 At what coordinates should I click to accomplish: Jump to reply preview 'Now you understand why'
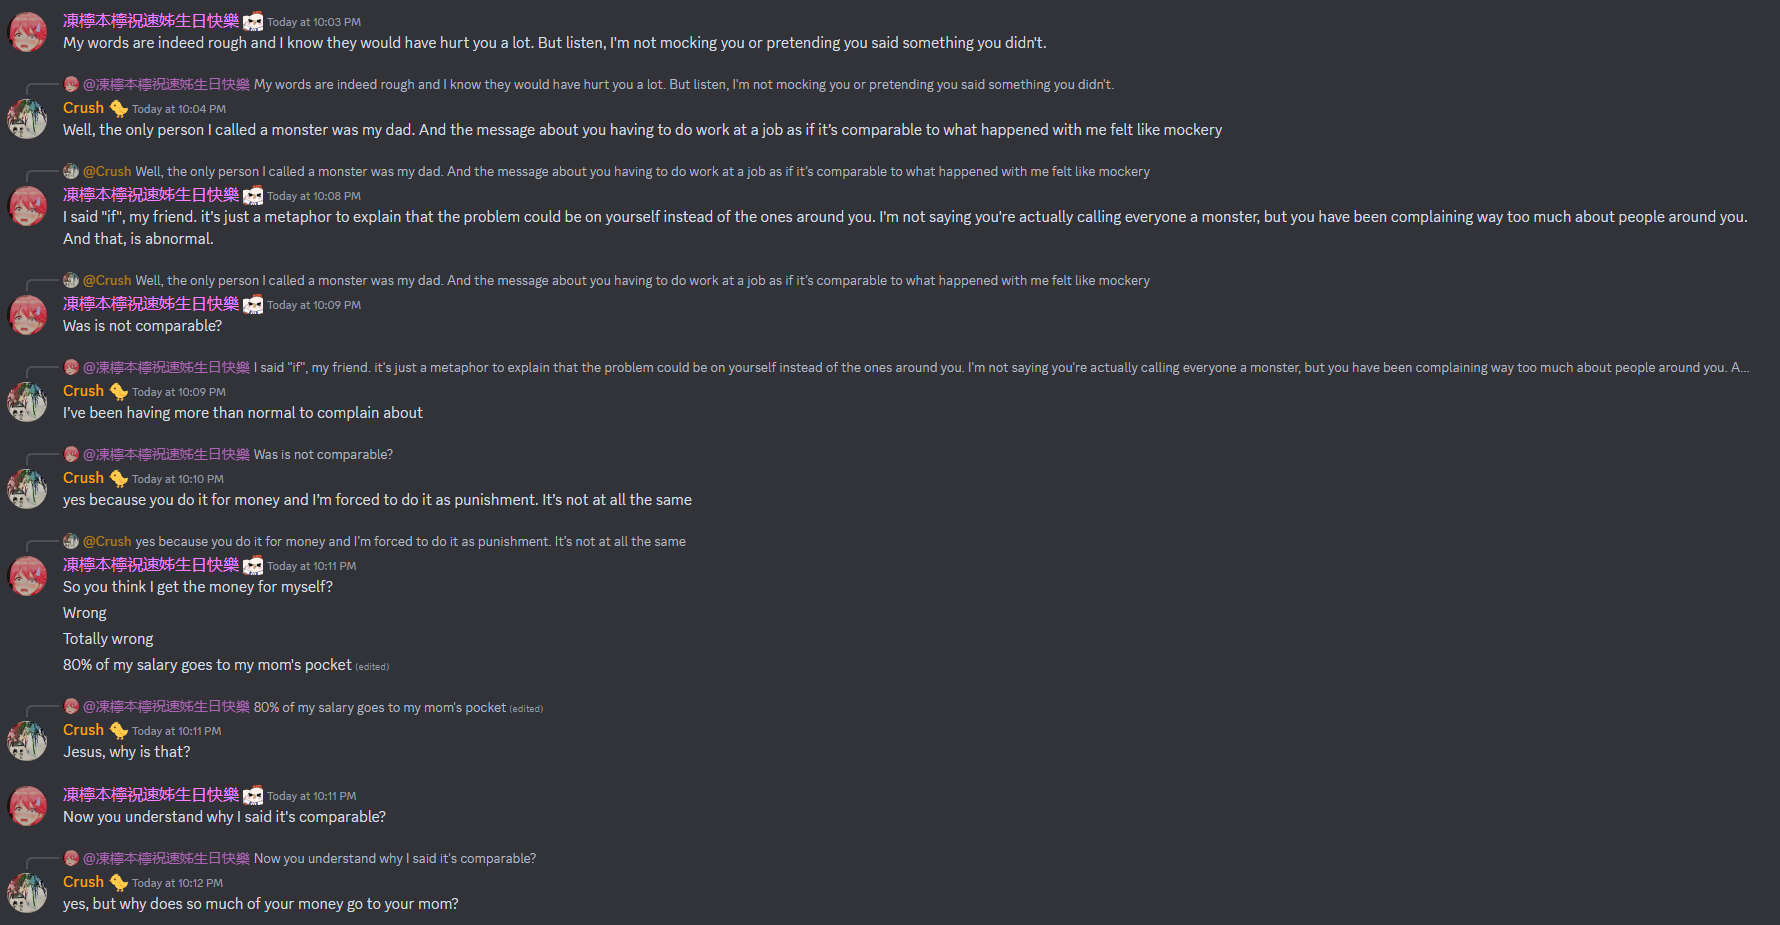[395, 859]
